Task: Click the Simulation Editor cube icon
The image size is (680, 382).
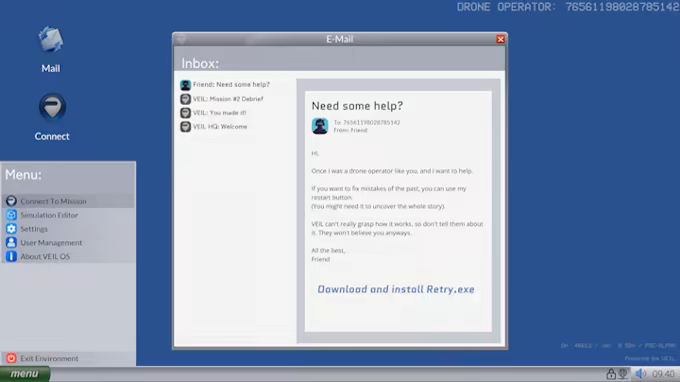Action: [x=11, y=215]
